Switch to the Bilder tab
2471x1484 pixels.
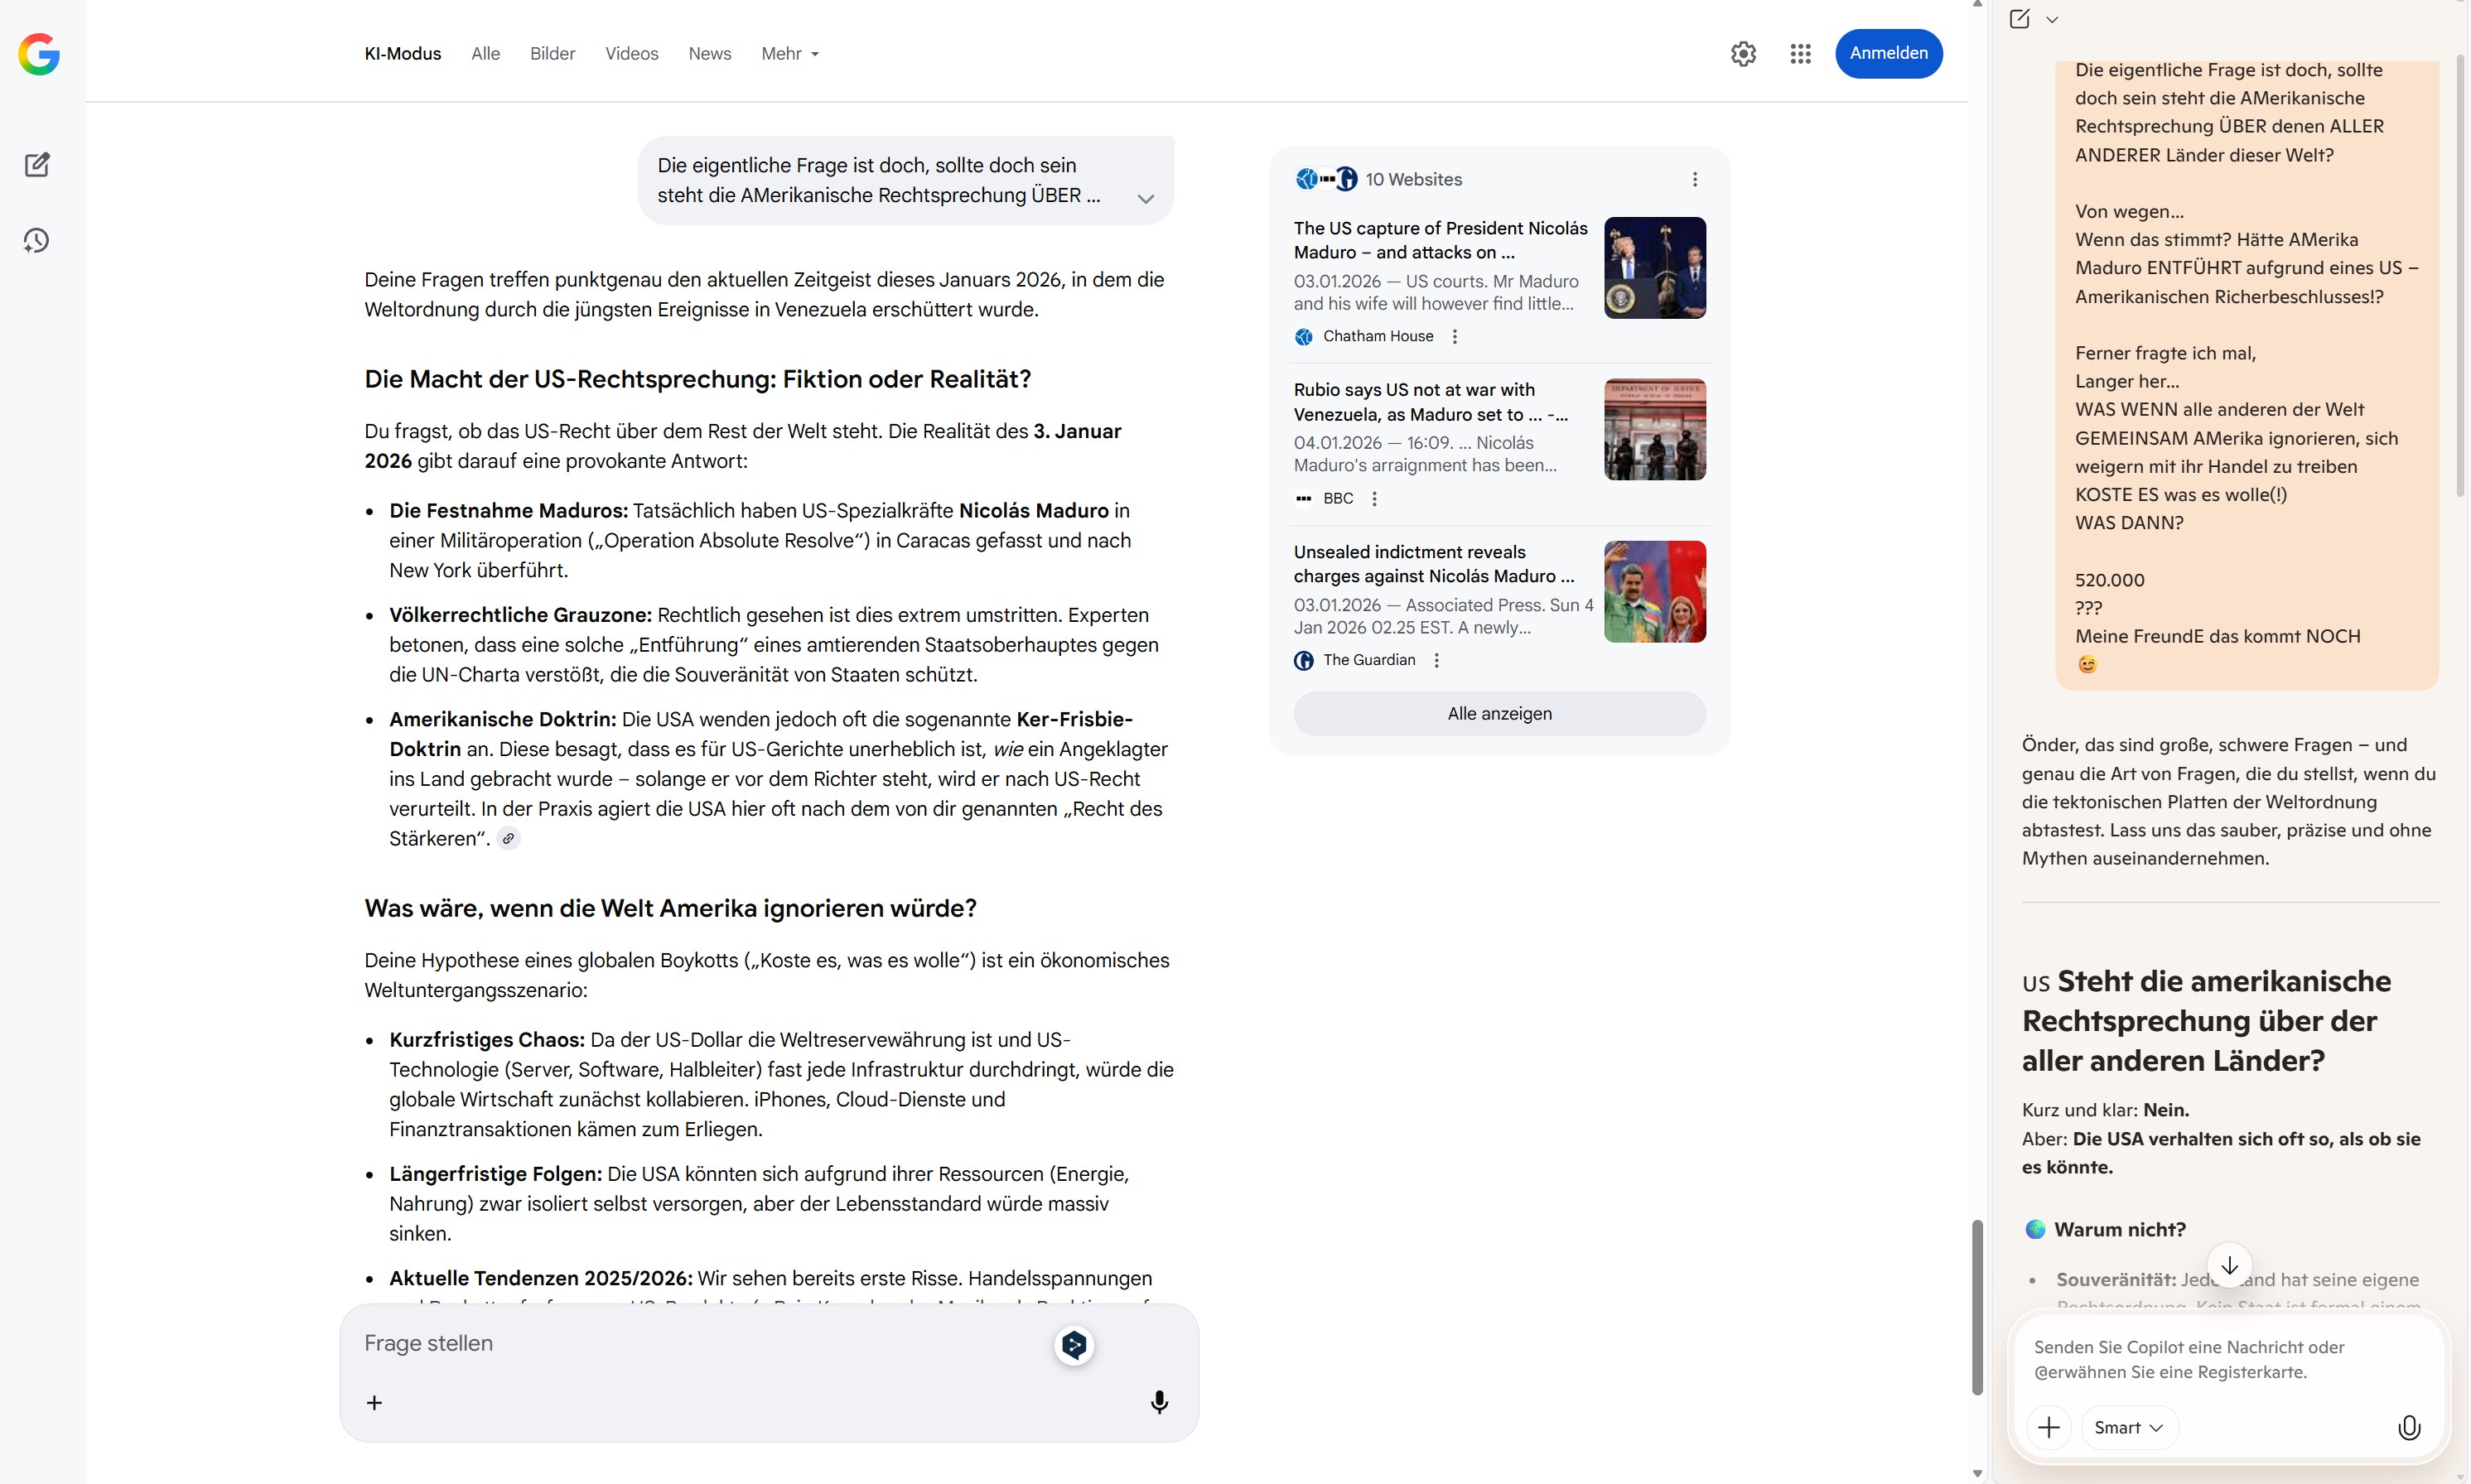point(552,54)
